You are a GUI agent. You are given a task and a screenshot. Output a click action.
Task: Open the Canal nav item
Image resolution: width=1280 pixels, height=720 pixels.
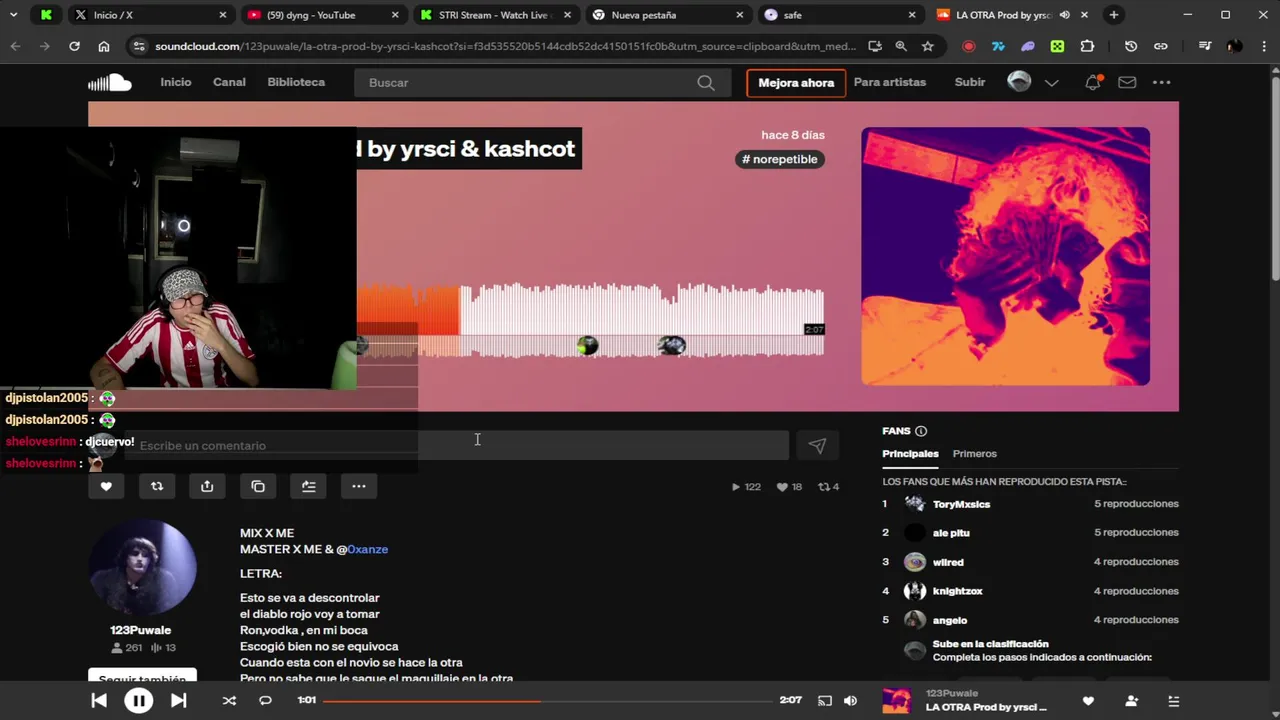point(229,82)
